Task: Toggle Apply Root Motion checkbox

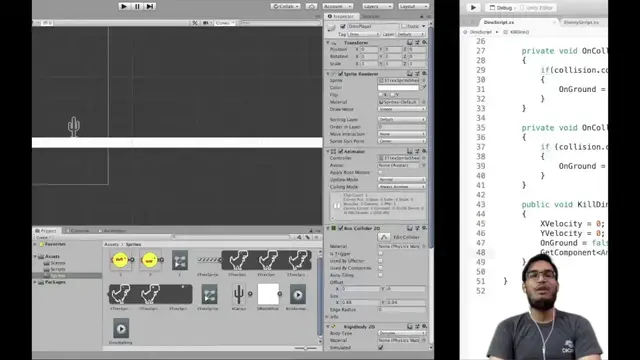Action: pyautogui.click(x=380, y=172)
